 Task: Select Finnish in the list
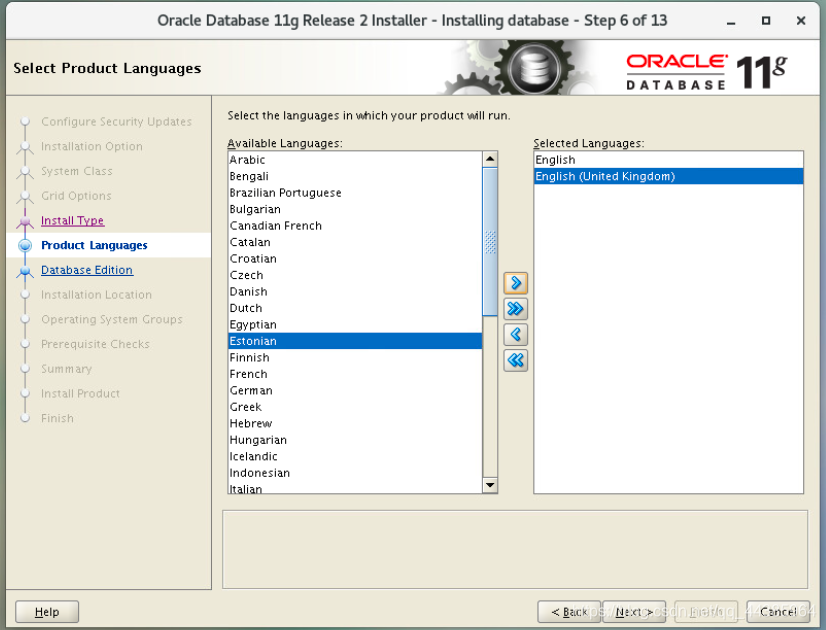[355, 357]
